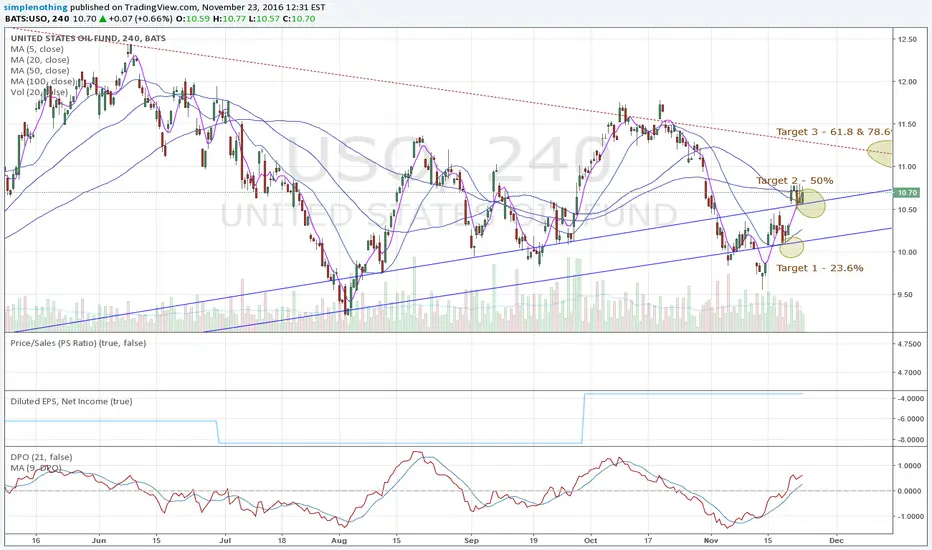Click the Jun label on time axis

click(99, 540)
